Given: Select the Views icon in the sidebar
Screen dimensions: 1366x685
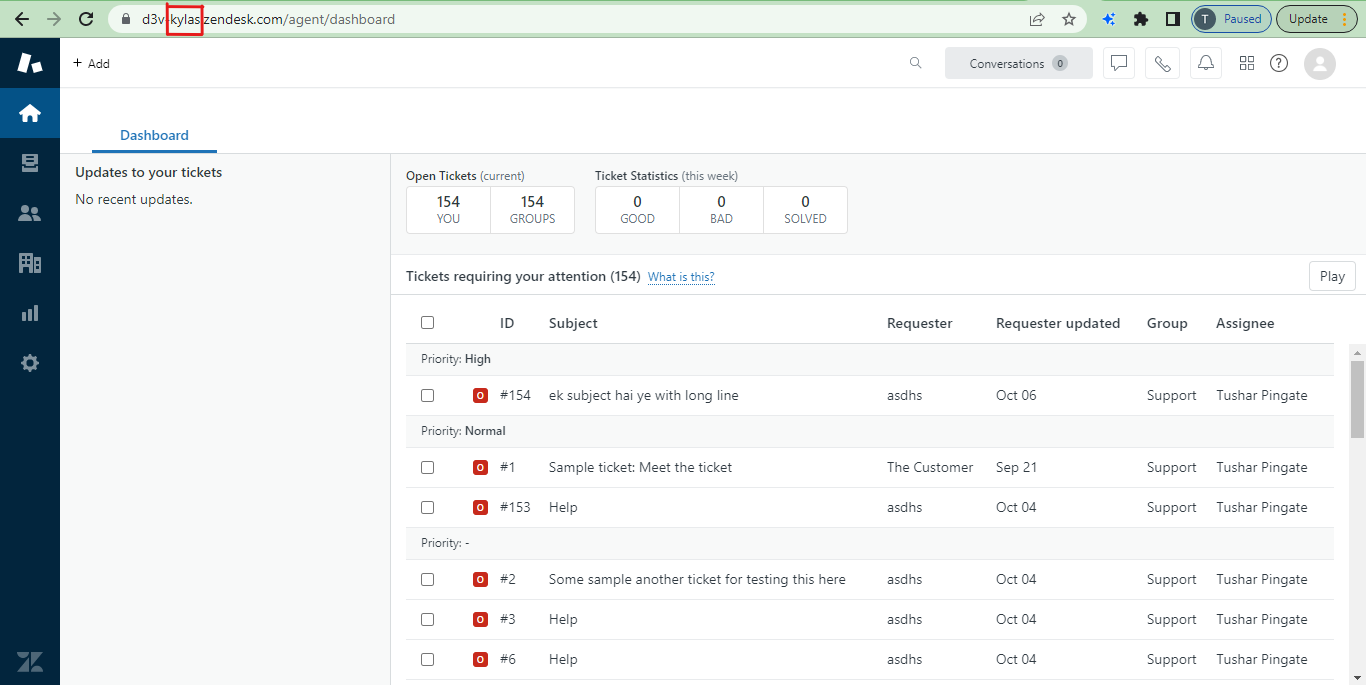Looking at the screenshot, I should pos(29,162).
